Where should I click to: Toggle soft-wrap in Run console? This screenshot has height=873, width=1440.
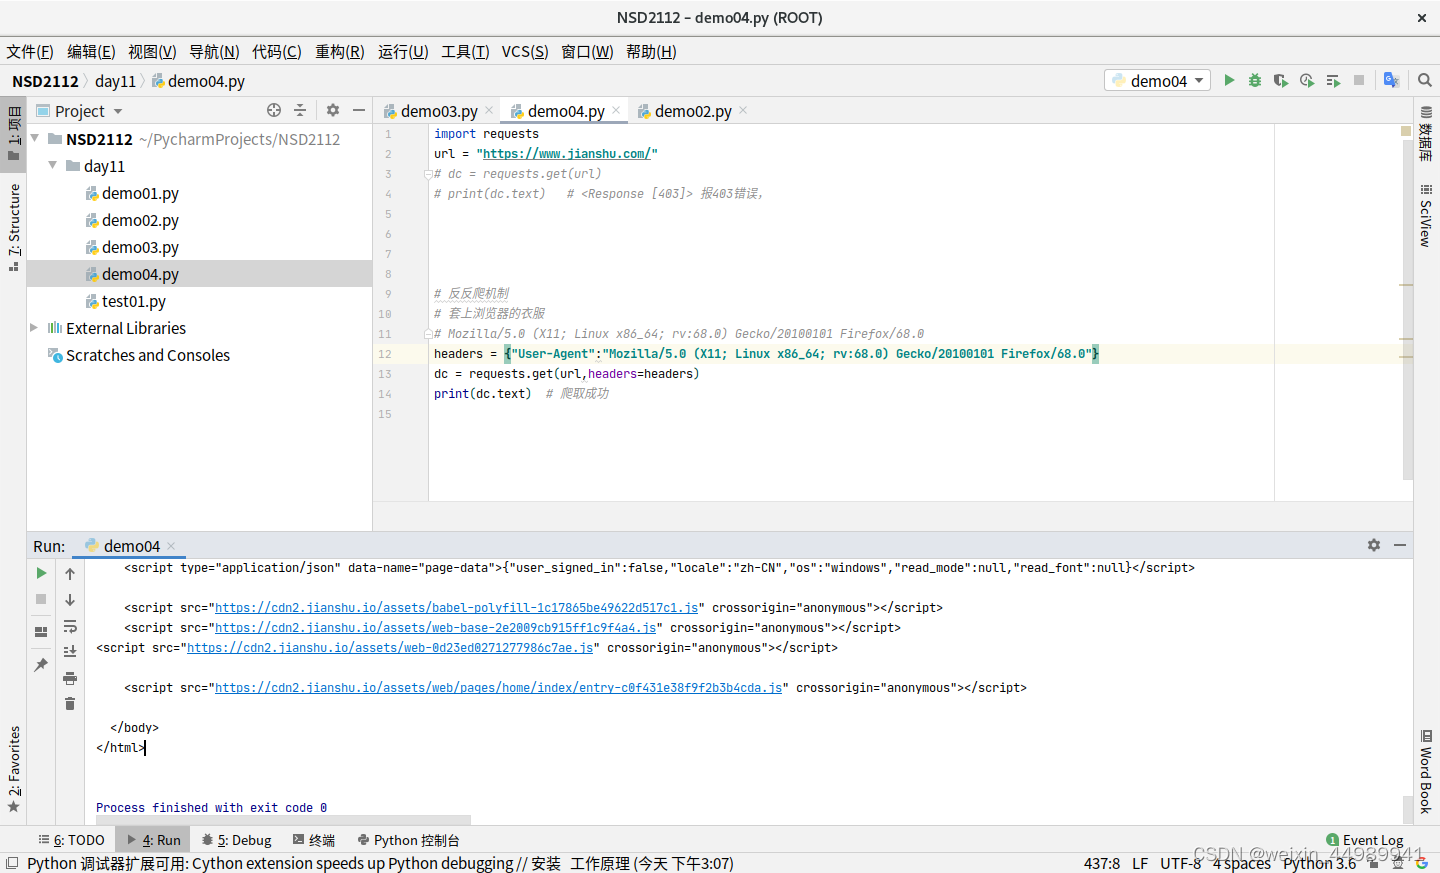tap(70, 626)
